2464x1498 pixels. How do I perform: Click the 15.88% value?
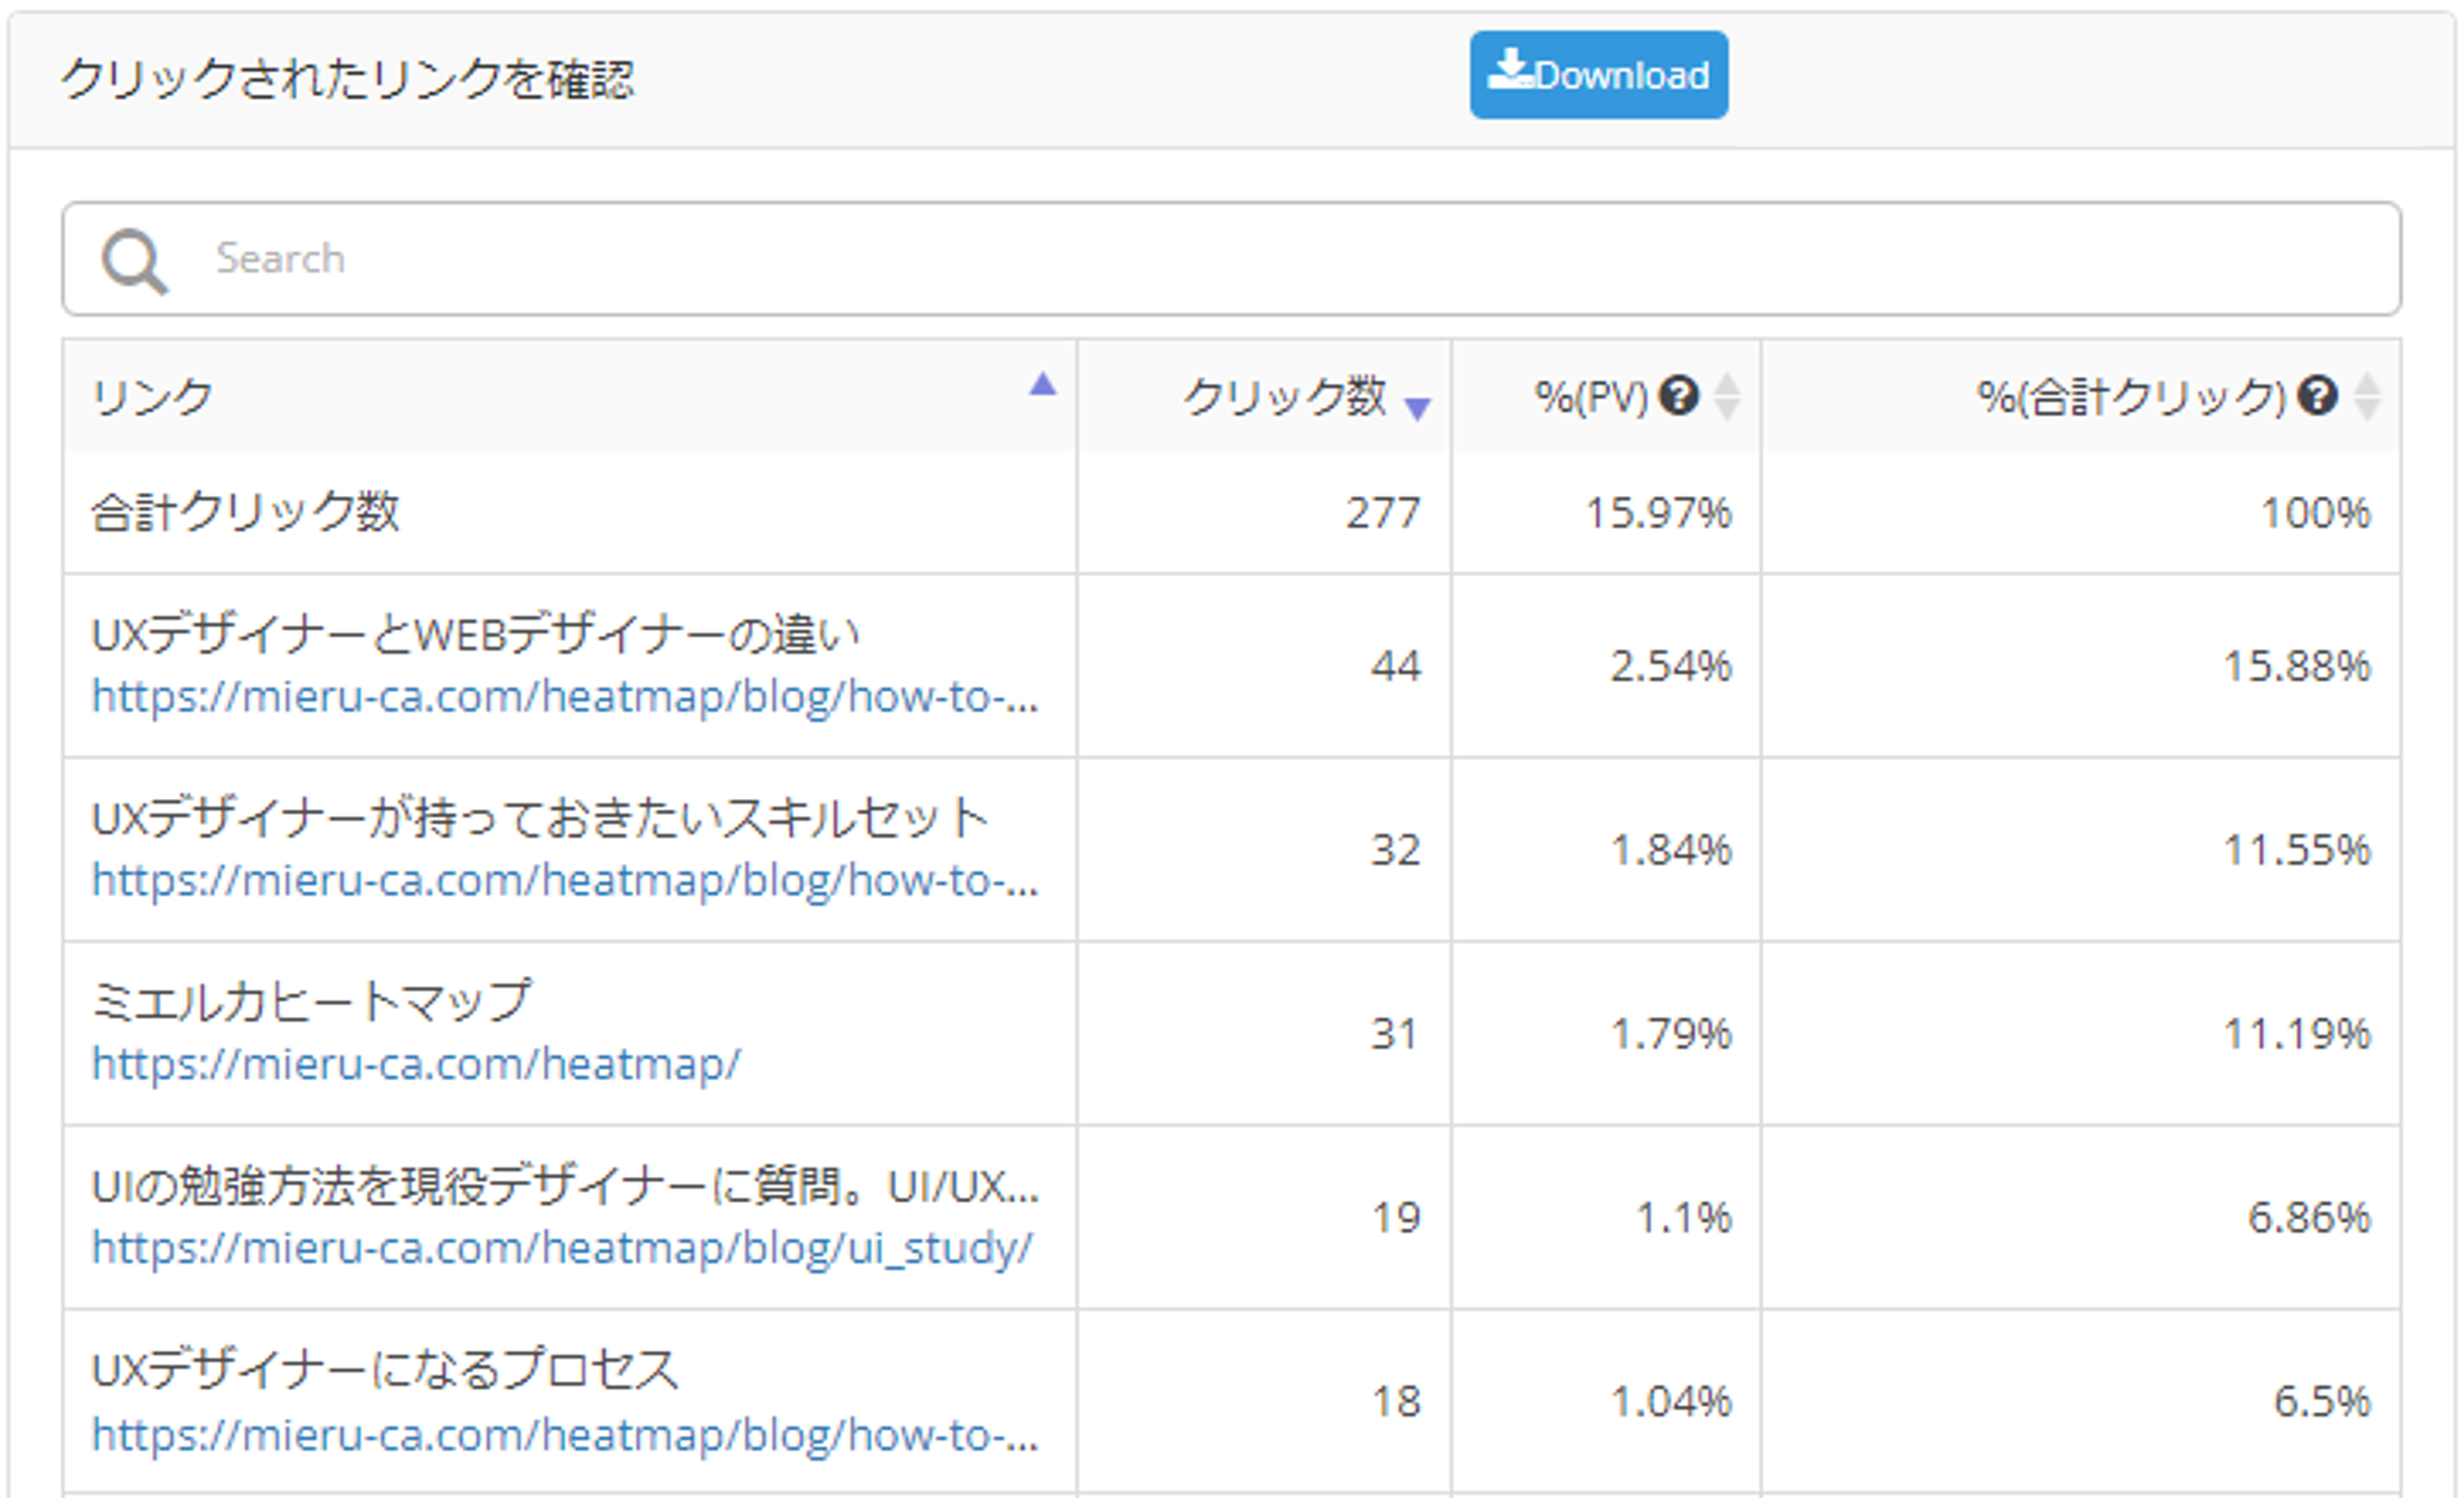point(2296,666)
